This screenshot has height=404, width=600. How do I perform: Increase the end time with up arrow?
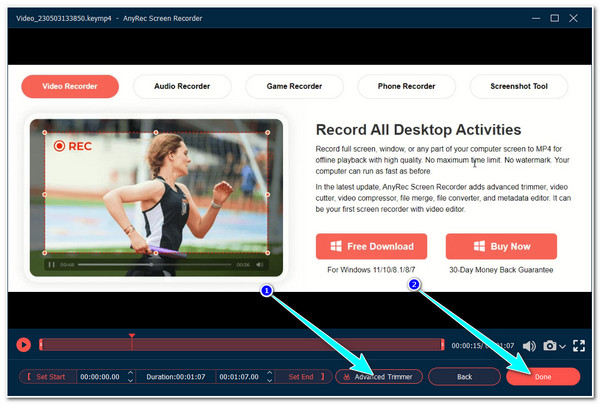tap(270, 373)
